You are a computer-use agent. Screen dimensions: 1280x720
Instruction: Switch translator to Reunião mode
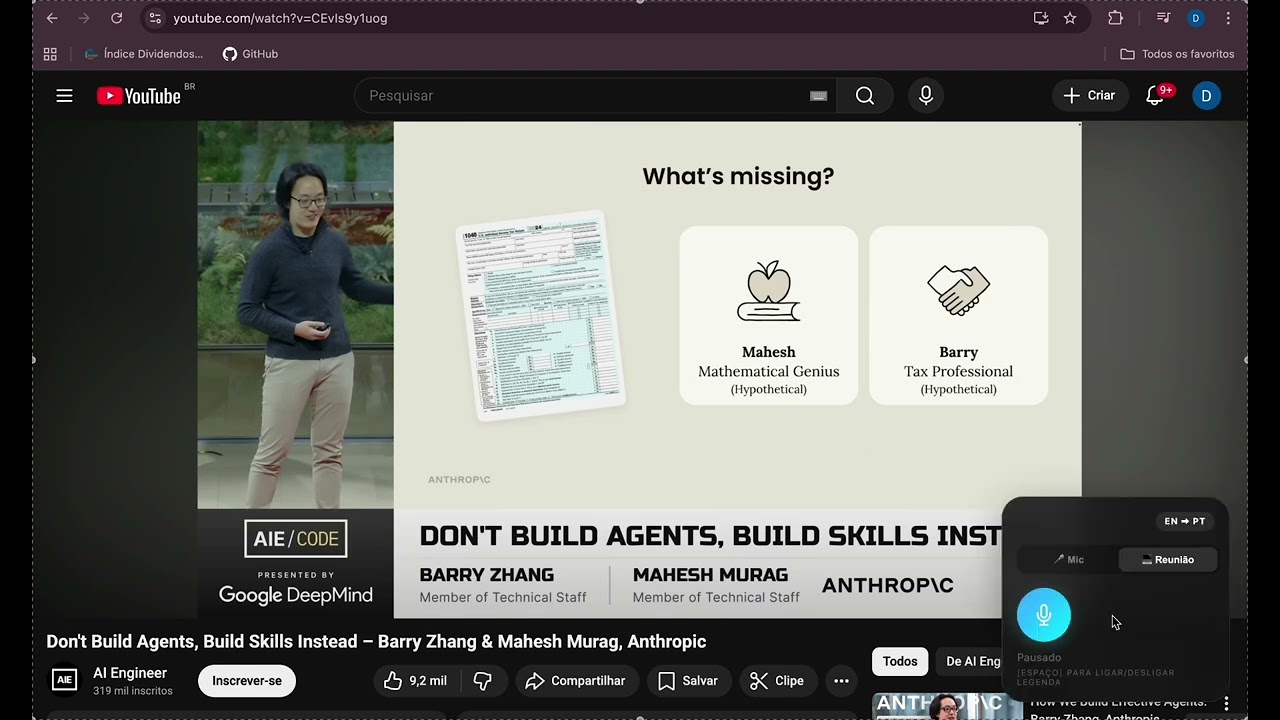1167,560
